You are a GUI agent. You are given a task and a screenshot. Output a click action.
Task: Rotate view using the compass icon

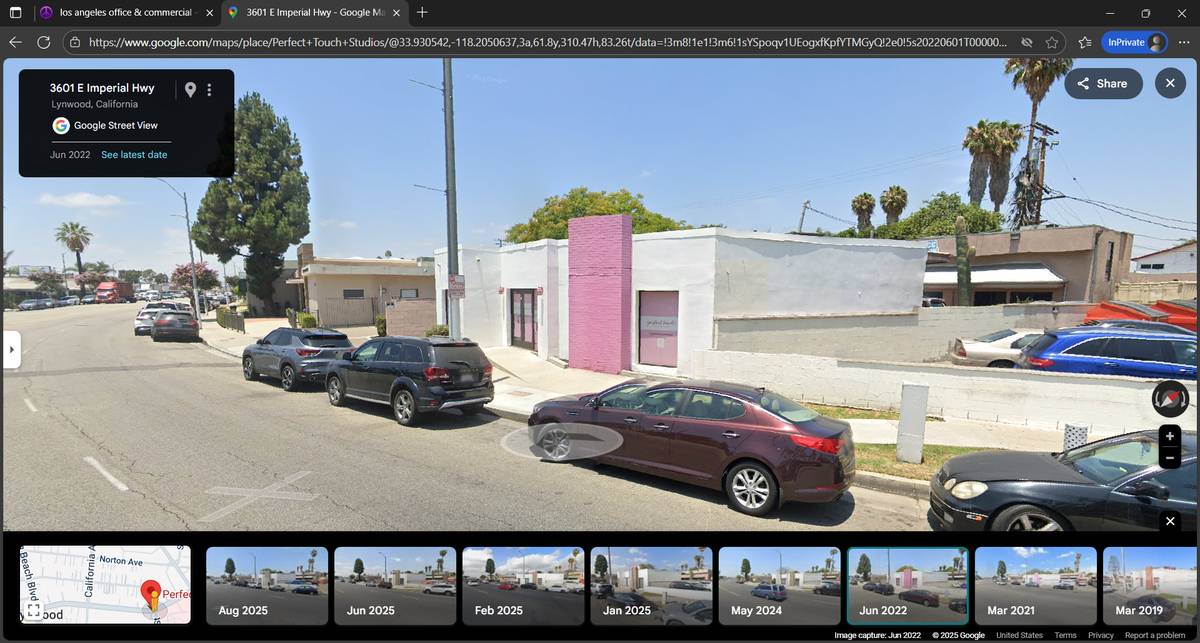click(1170, 399)
